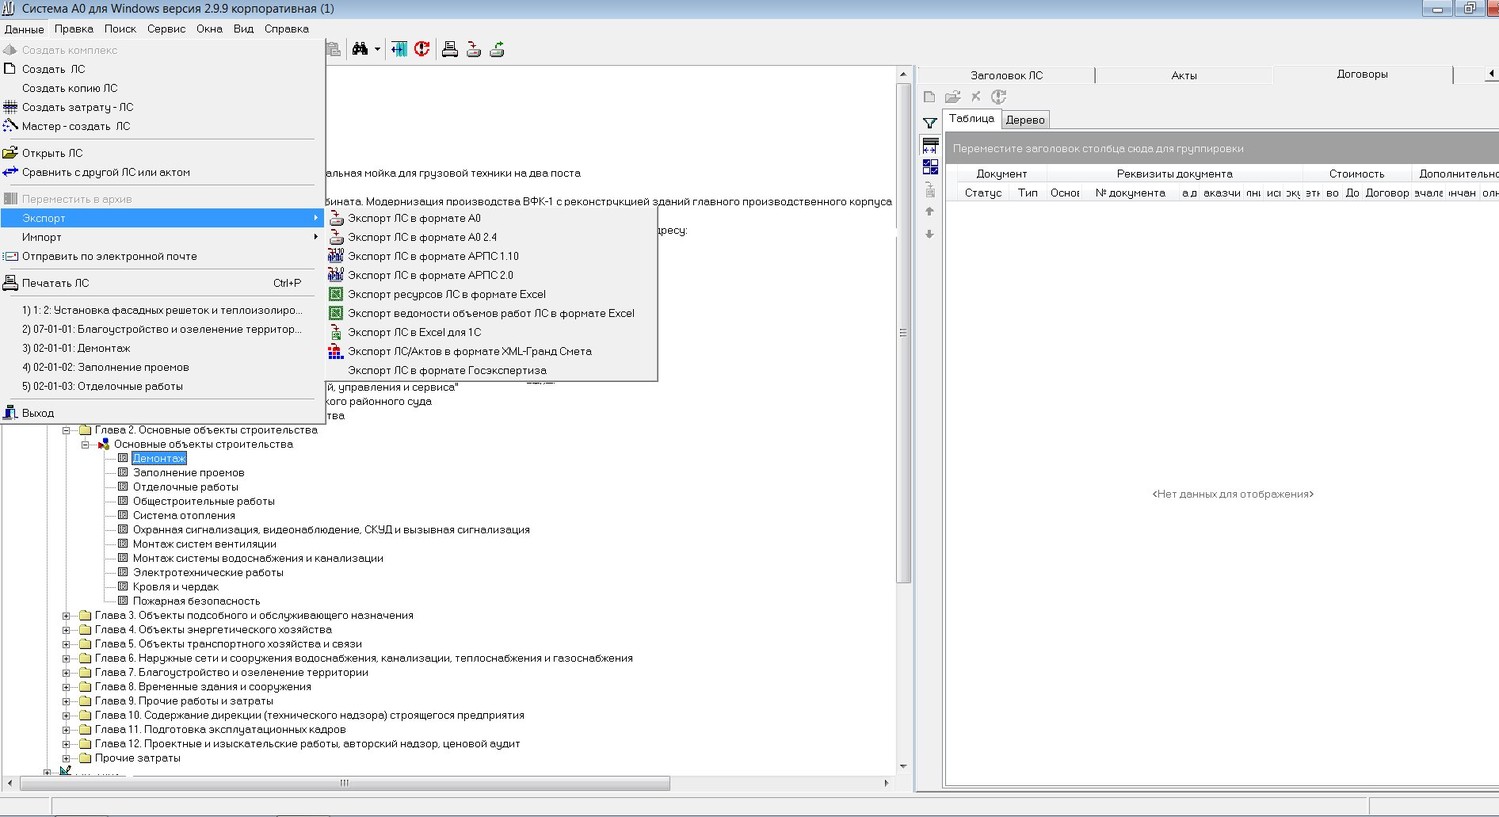Click the horizontal scrollbar at the bottom
The height and width of the screenshot is (817, 1499).
(x=345, y=784)
